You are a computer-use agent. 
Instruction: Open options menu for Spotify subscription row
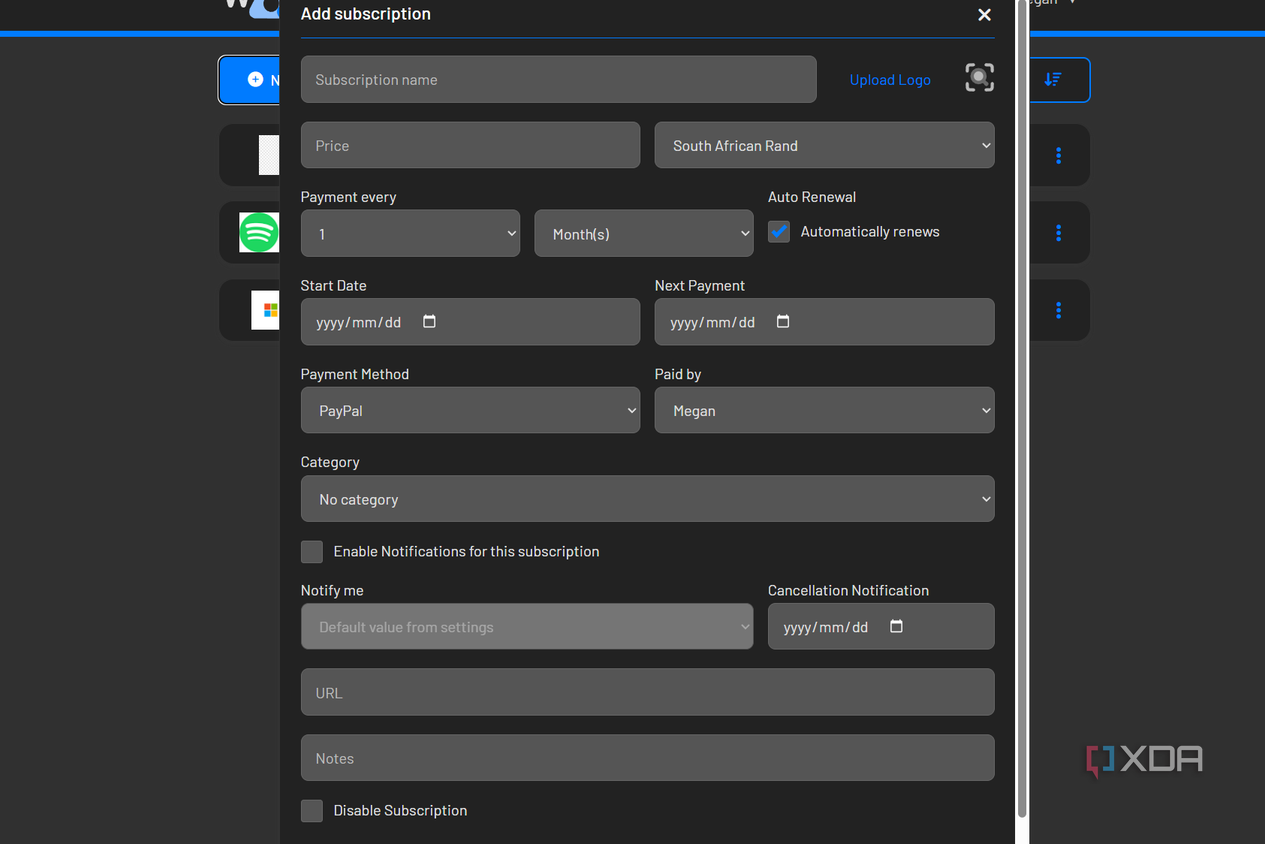[x=1058, y=232]
